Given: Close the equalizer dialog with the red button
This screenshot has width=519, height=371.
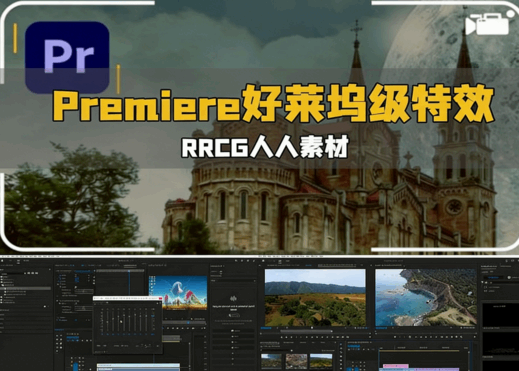Looking at the screenshot, I should [x=160, y=298].
